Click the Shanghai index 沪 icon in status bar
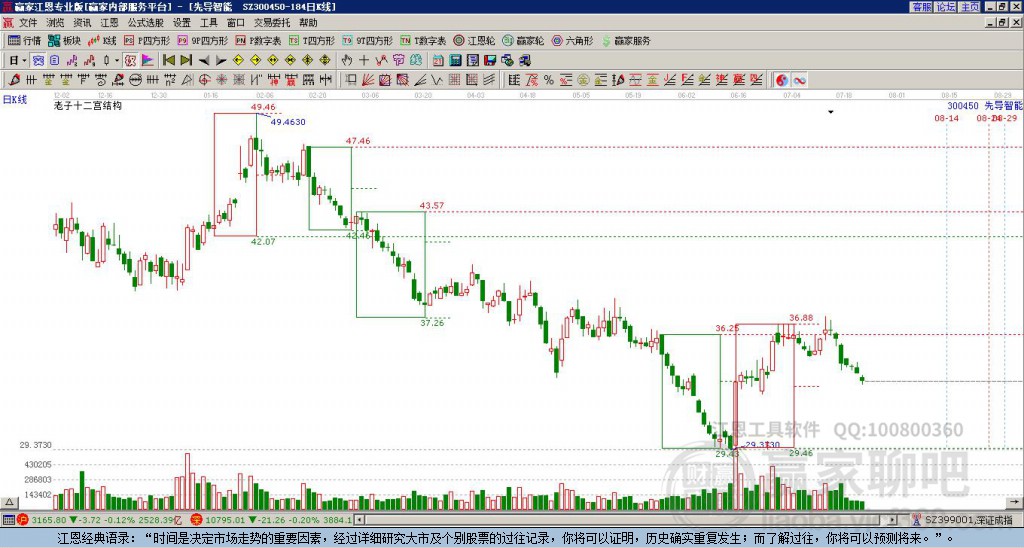Image resolution: width=1024 pixels, height=548 pixels. [x=24, y=520]
